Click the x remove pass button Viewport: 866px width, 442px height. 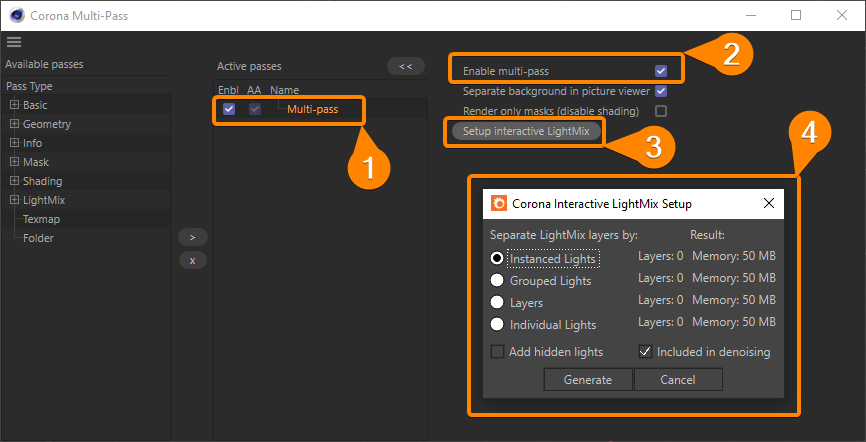[x=193, y=260]
